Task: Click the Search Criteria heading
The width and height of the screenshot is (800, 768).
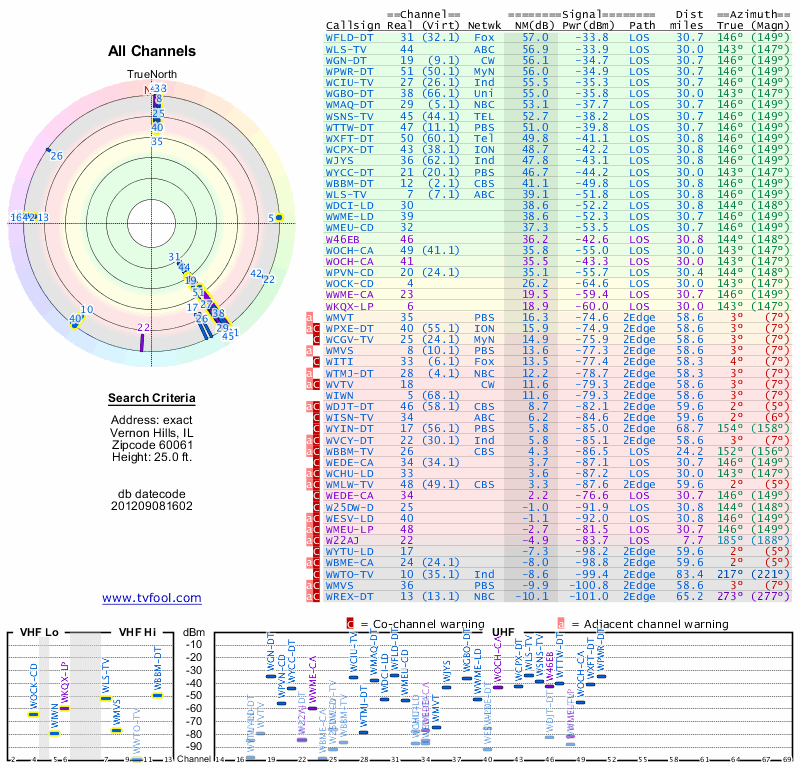Action: (x=152, y=399)
